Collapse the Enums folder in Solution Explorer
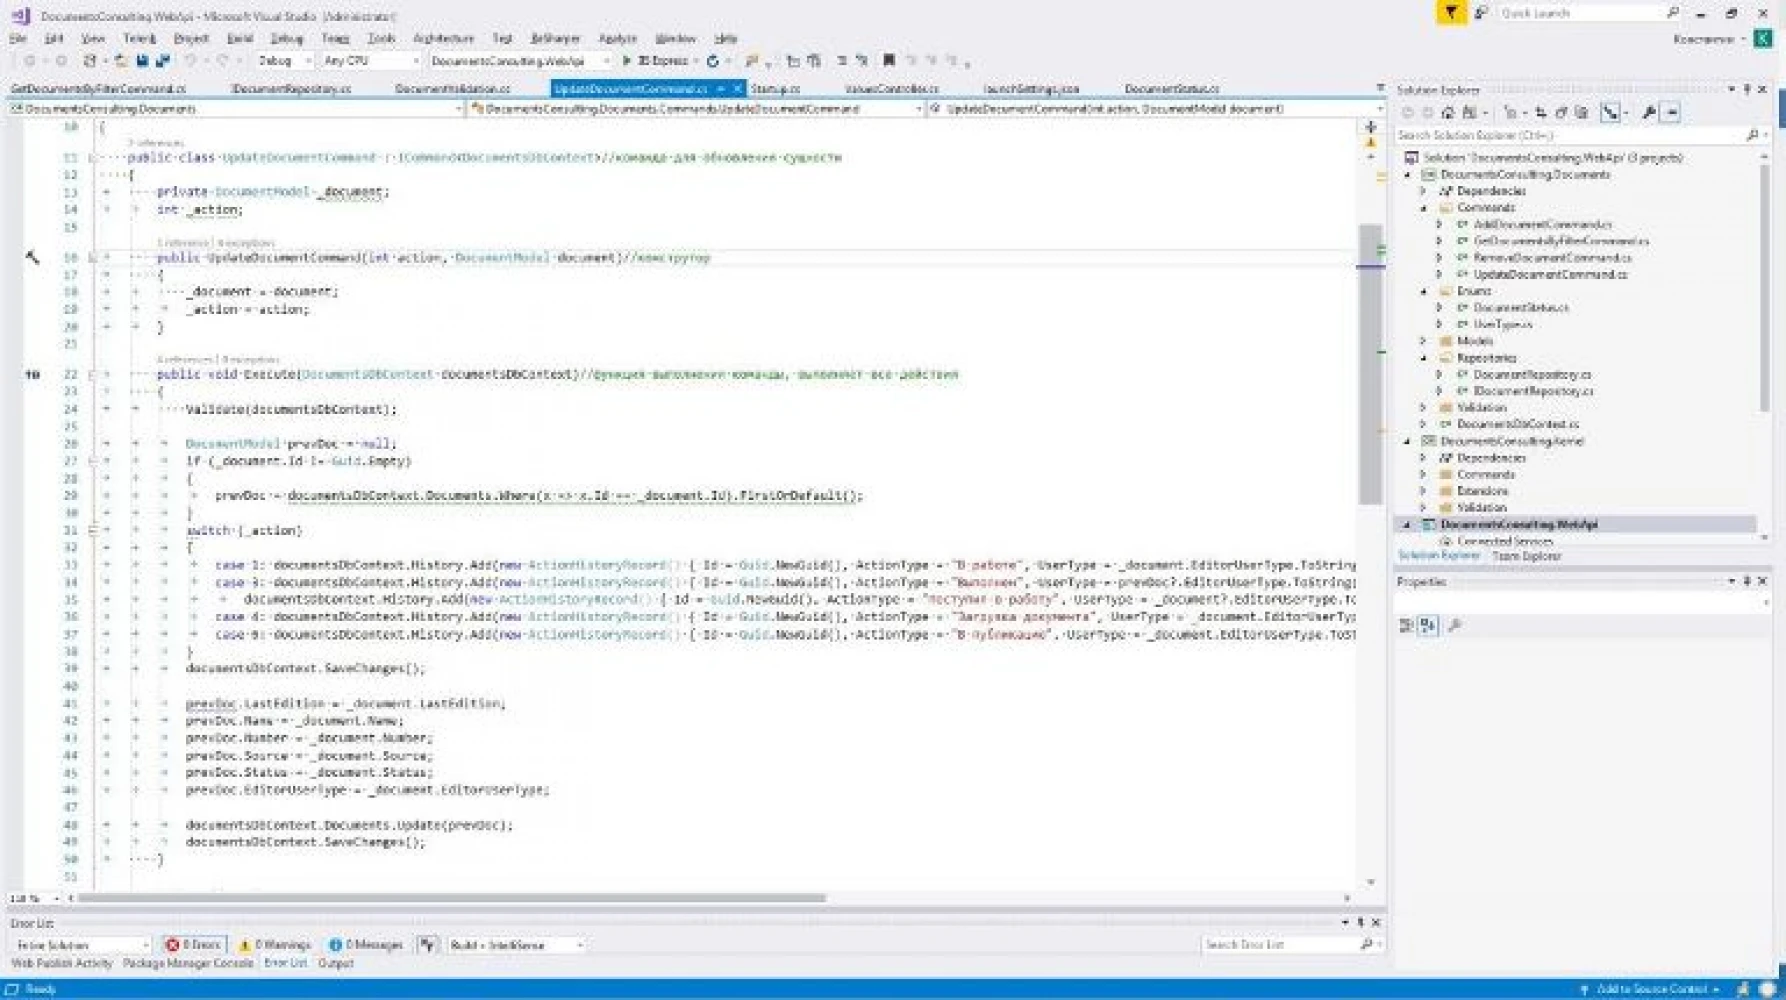The width and height of the screenshot is (1786, 1000). tap(1424, 291)
